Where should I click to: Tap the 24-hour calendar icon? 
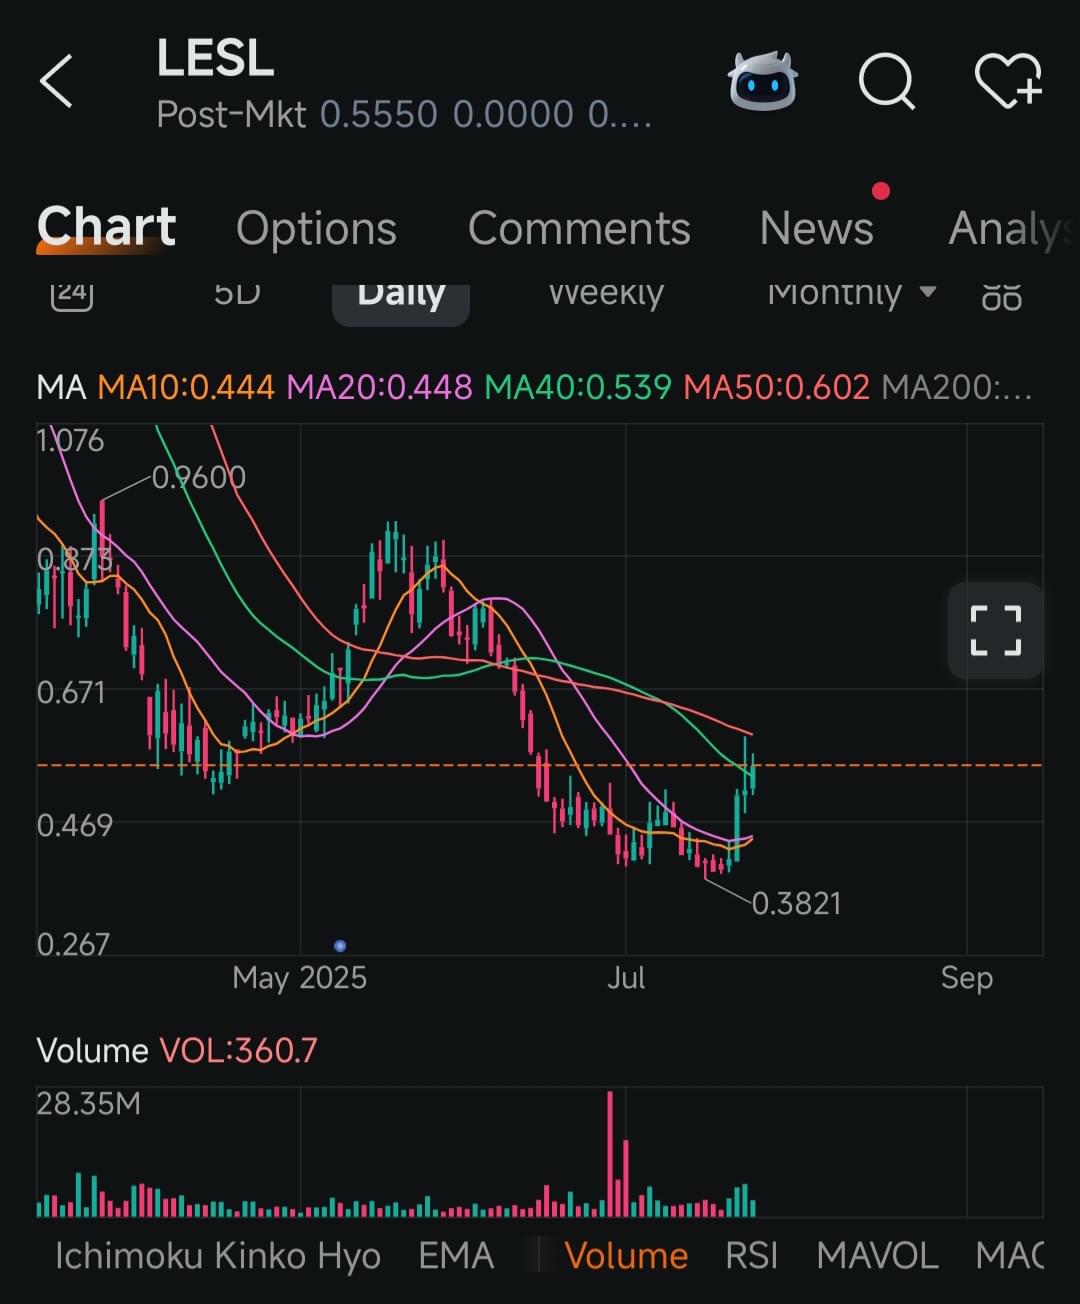point(71,294)
